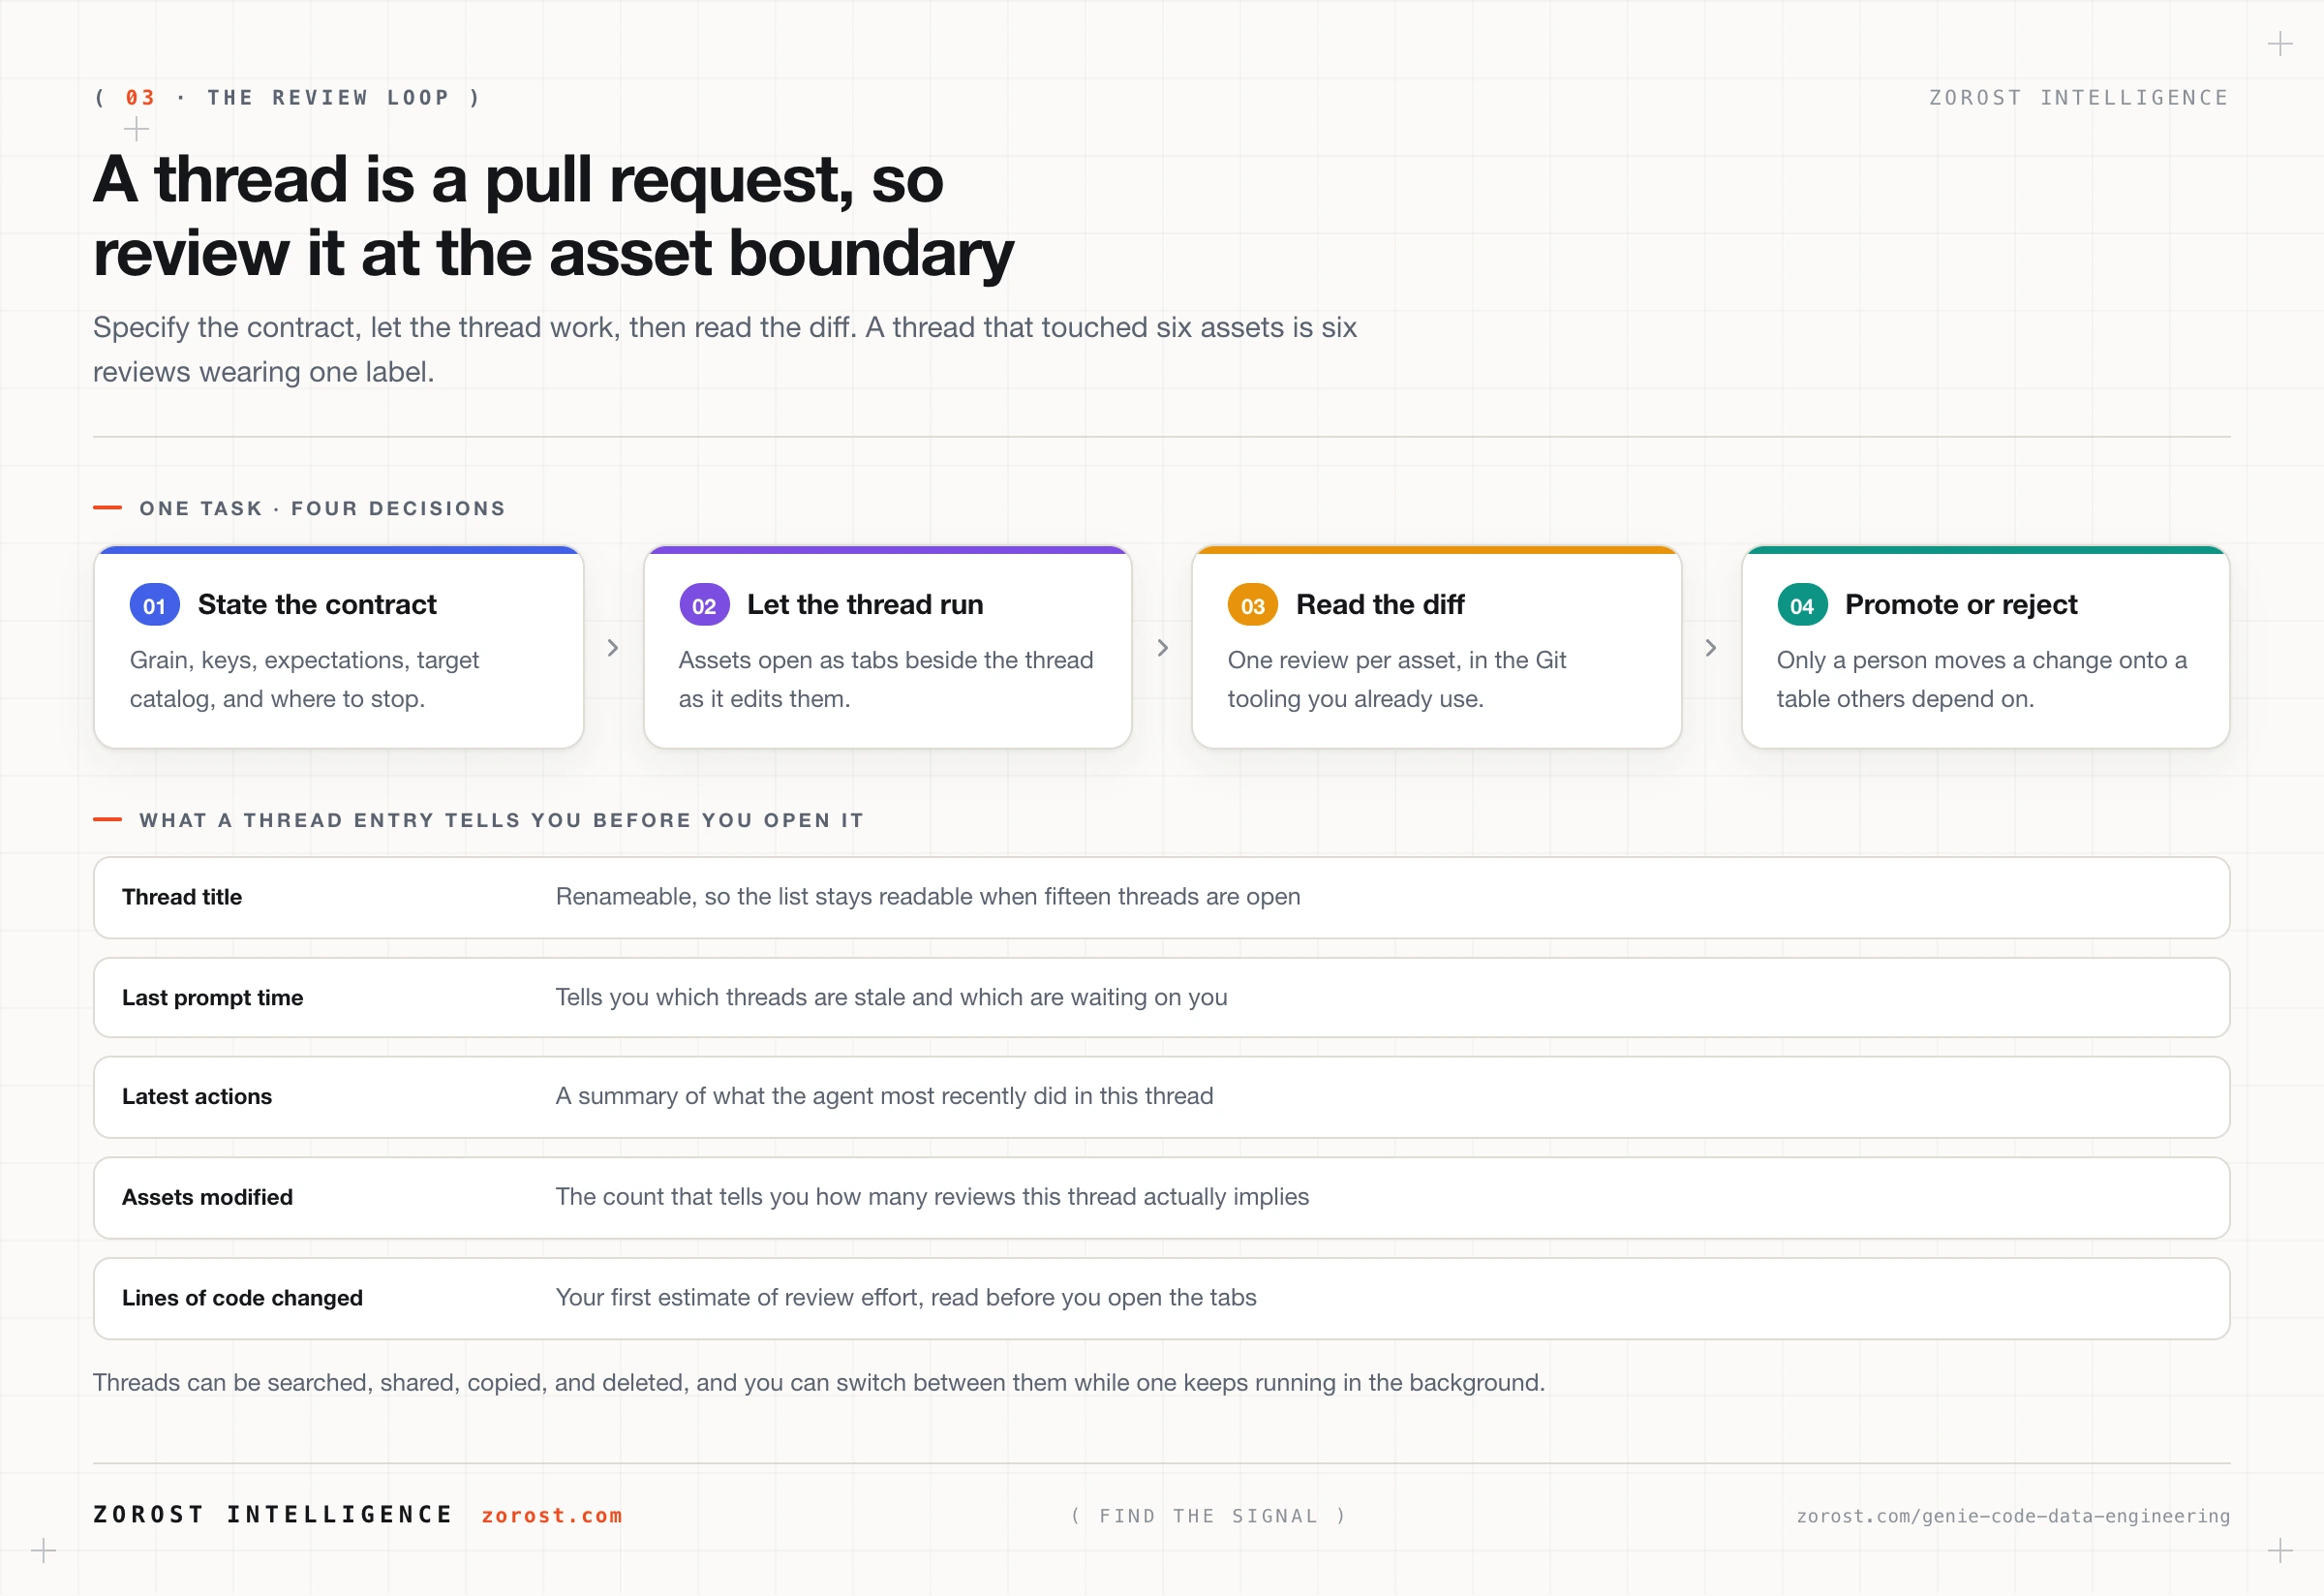Select the Read the diff card title
This screenshot has height=1596, width=2324.
pyautogui.click(x=1380, y=605)
